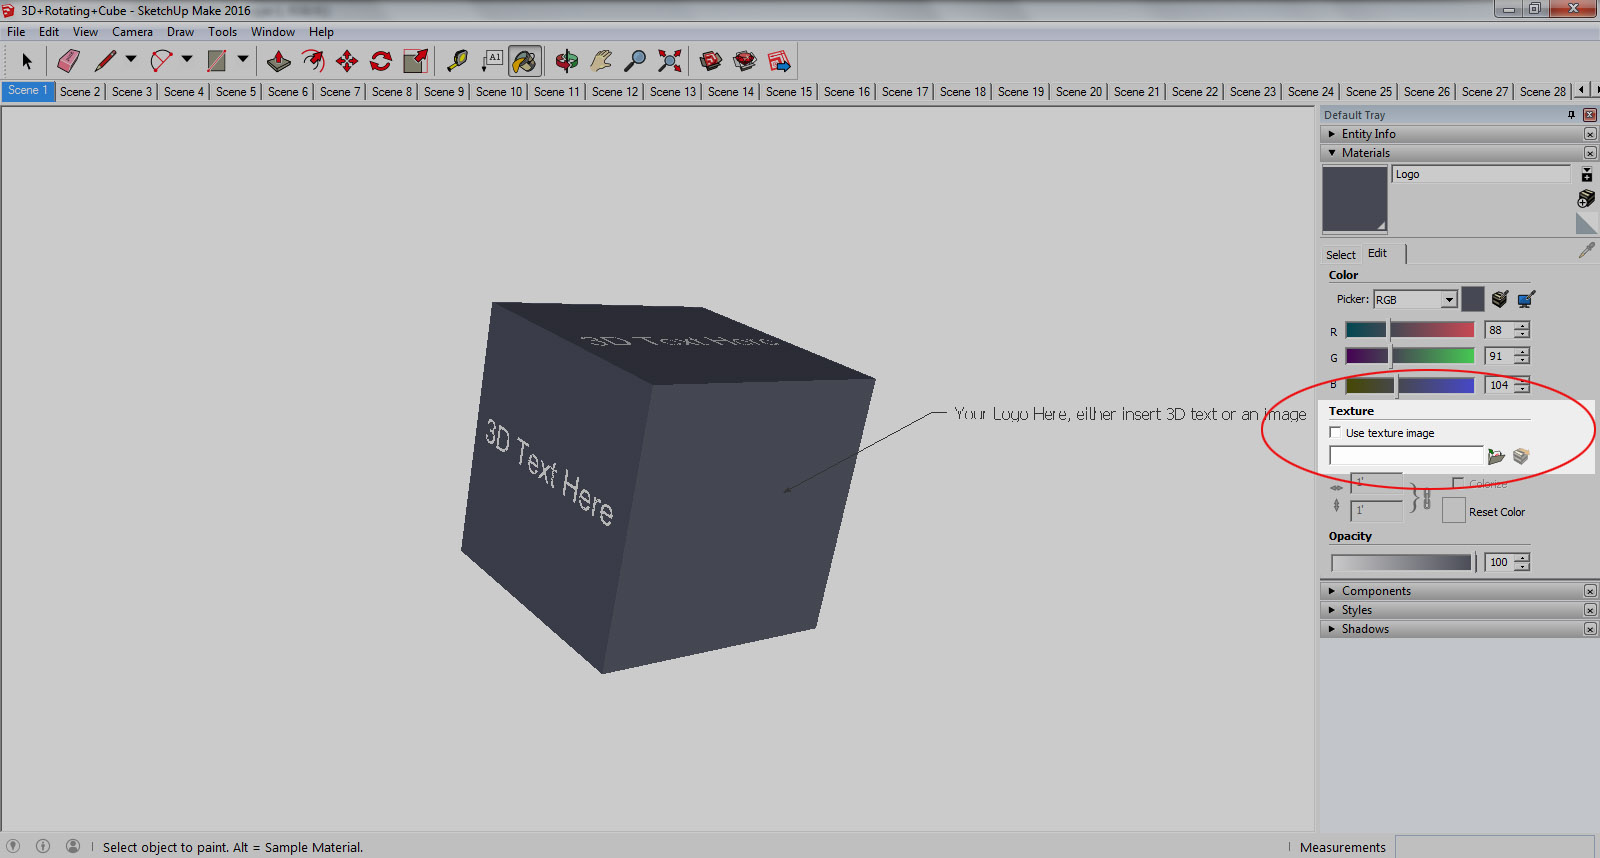Open the Camera menu
Screen dimensions: 1600x858
pyautogui.click(x=132, y=32)
